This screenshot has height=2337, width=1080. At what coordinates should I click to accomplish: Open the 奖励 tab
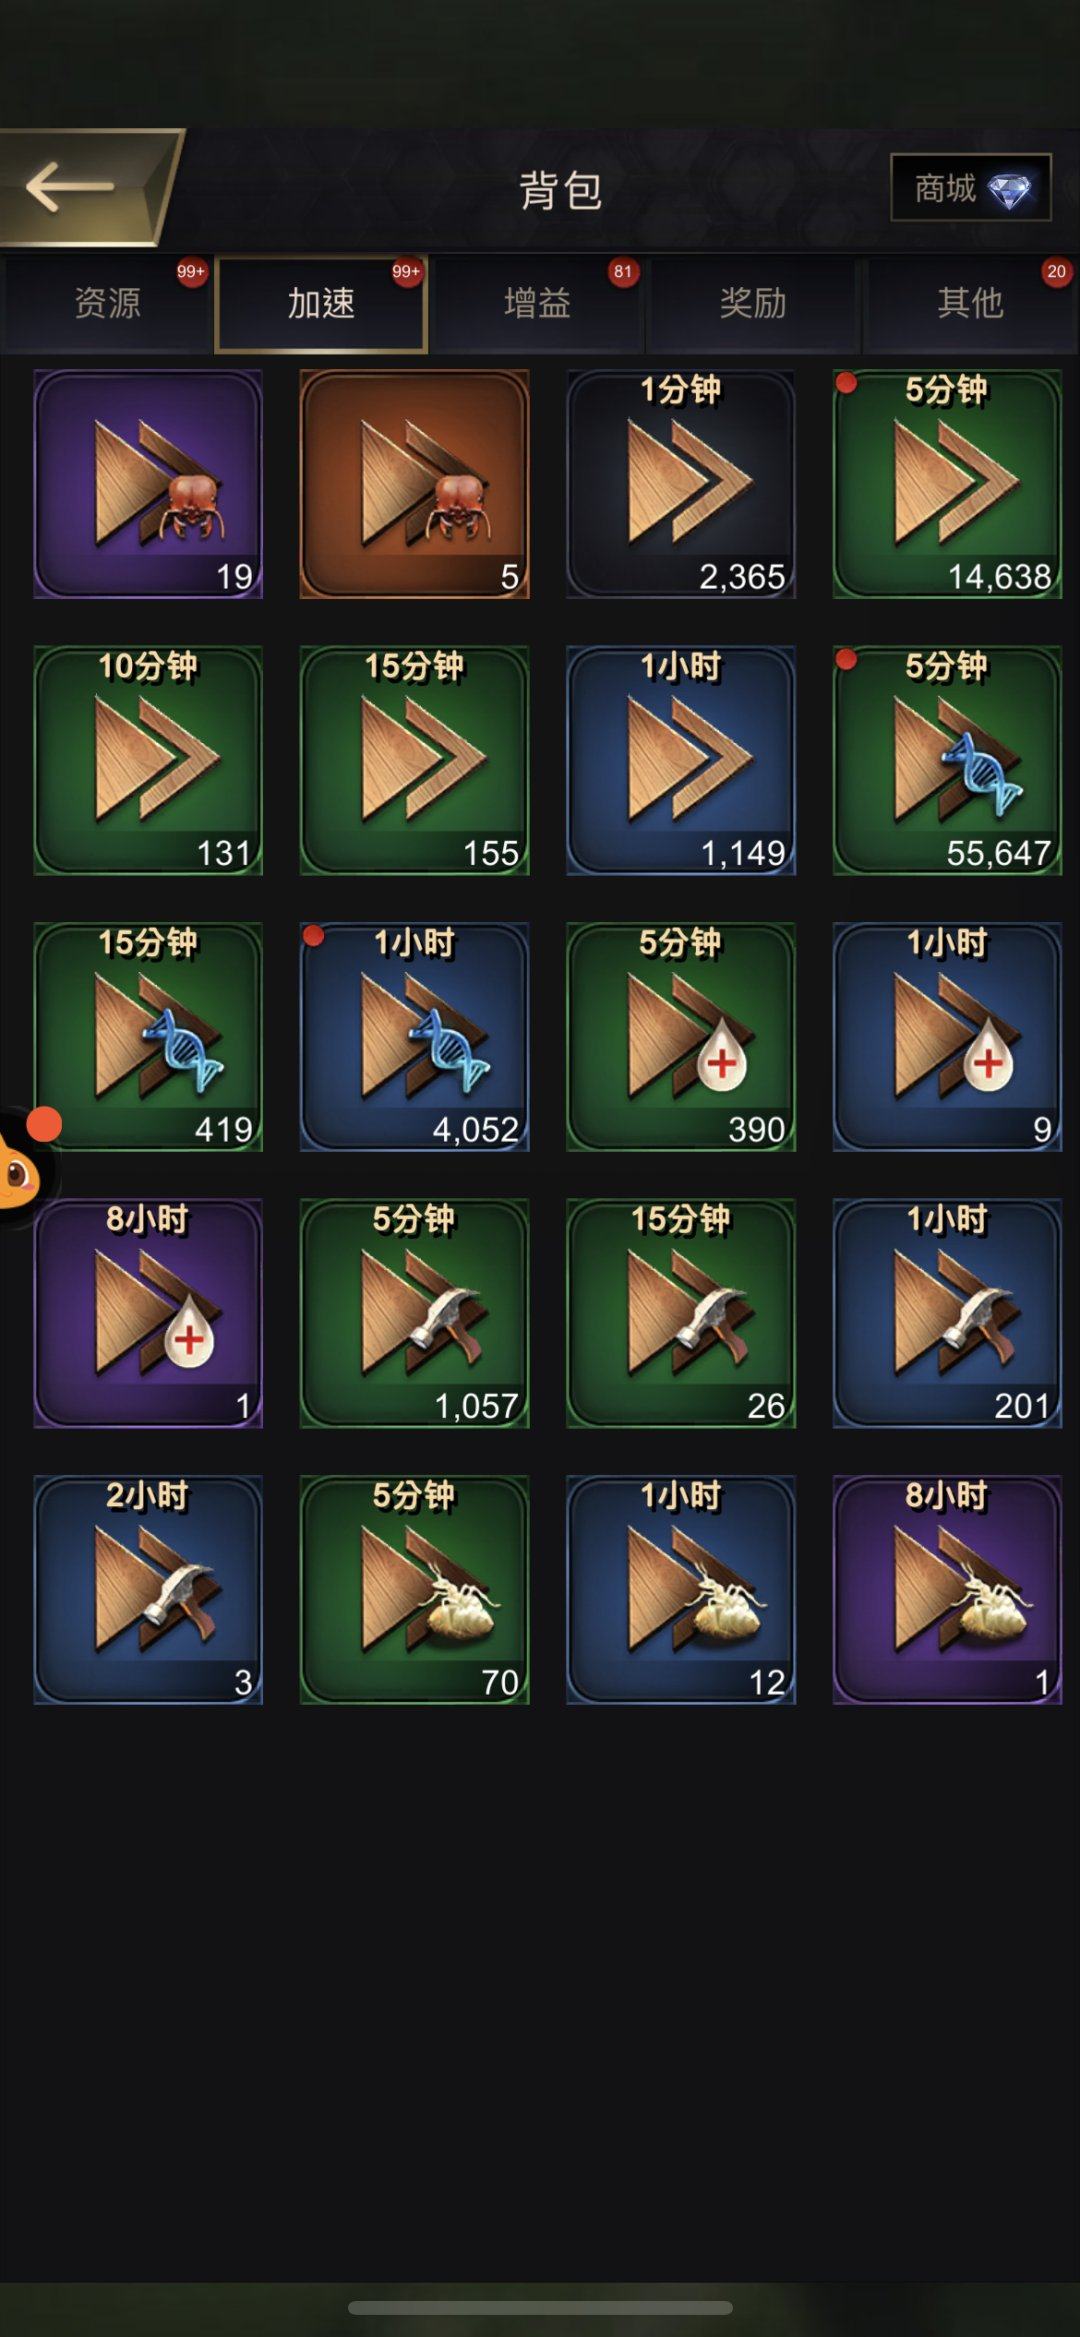[x=753, y=303]
